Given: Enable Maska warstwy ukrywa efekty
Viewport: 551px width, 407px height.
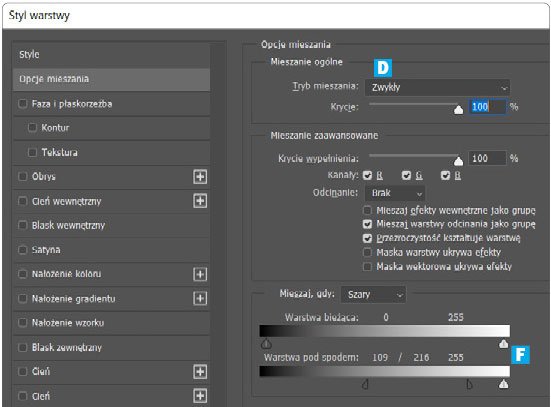Looking at the screenshot, I should pyautogui.click(x=367, y=252).
